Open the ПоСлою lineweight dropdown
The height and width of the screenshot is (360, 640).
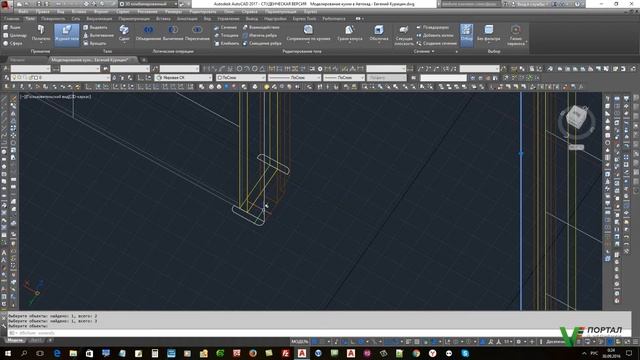click(344, 78)
